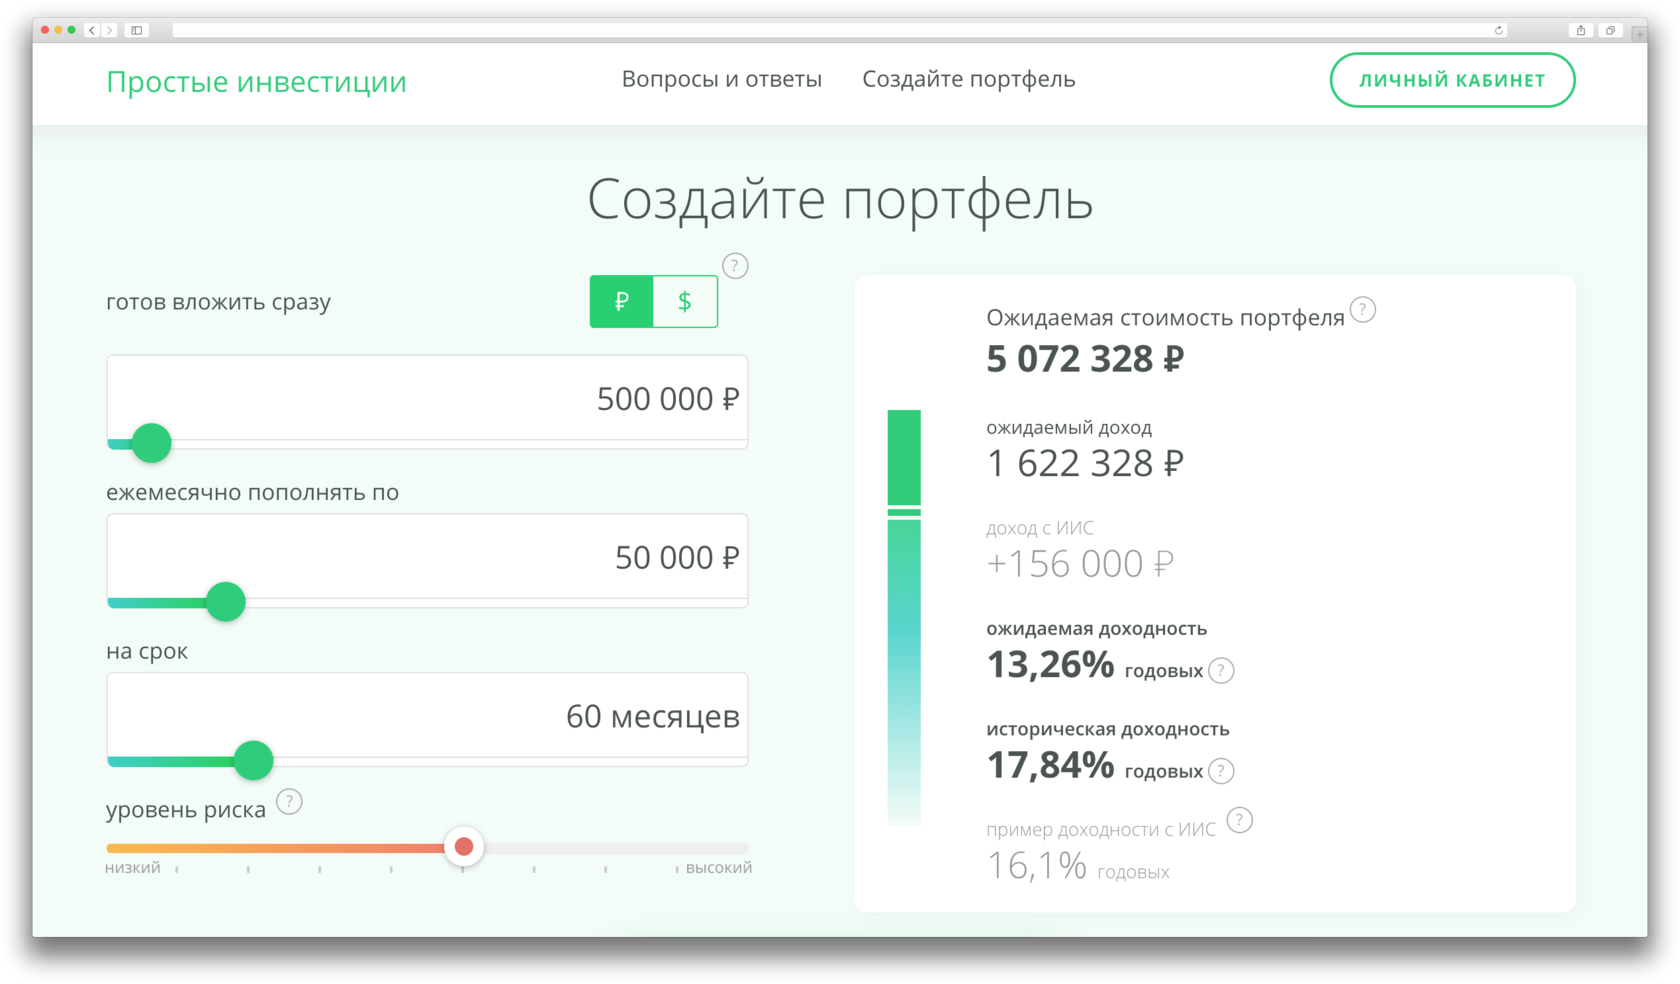Open a new tab with plus icon

tap(1639, 34)
